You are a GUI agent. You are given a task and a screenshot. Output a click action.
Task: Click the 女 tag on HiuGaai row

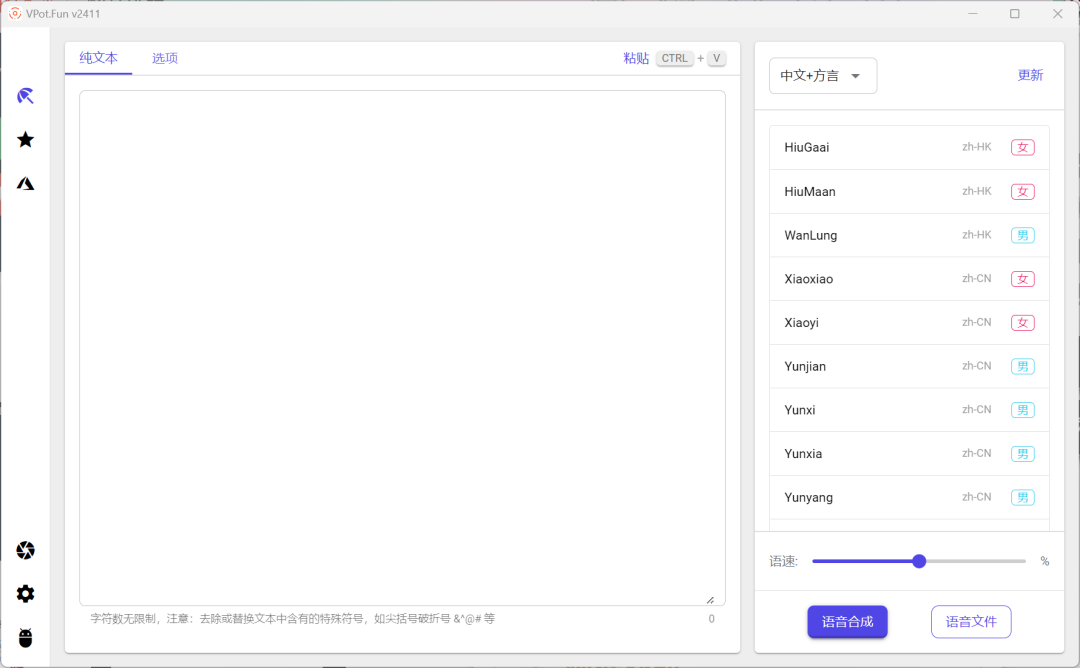[1023, 147]
